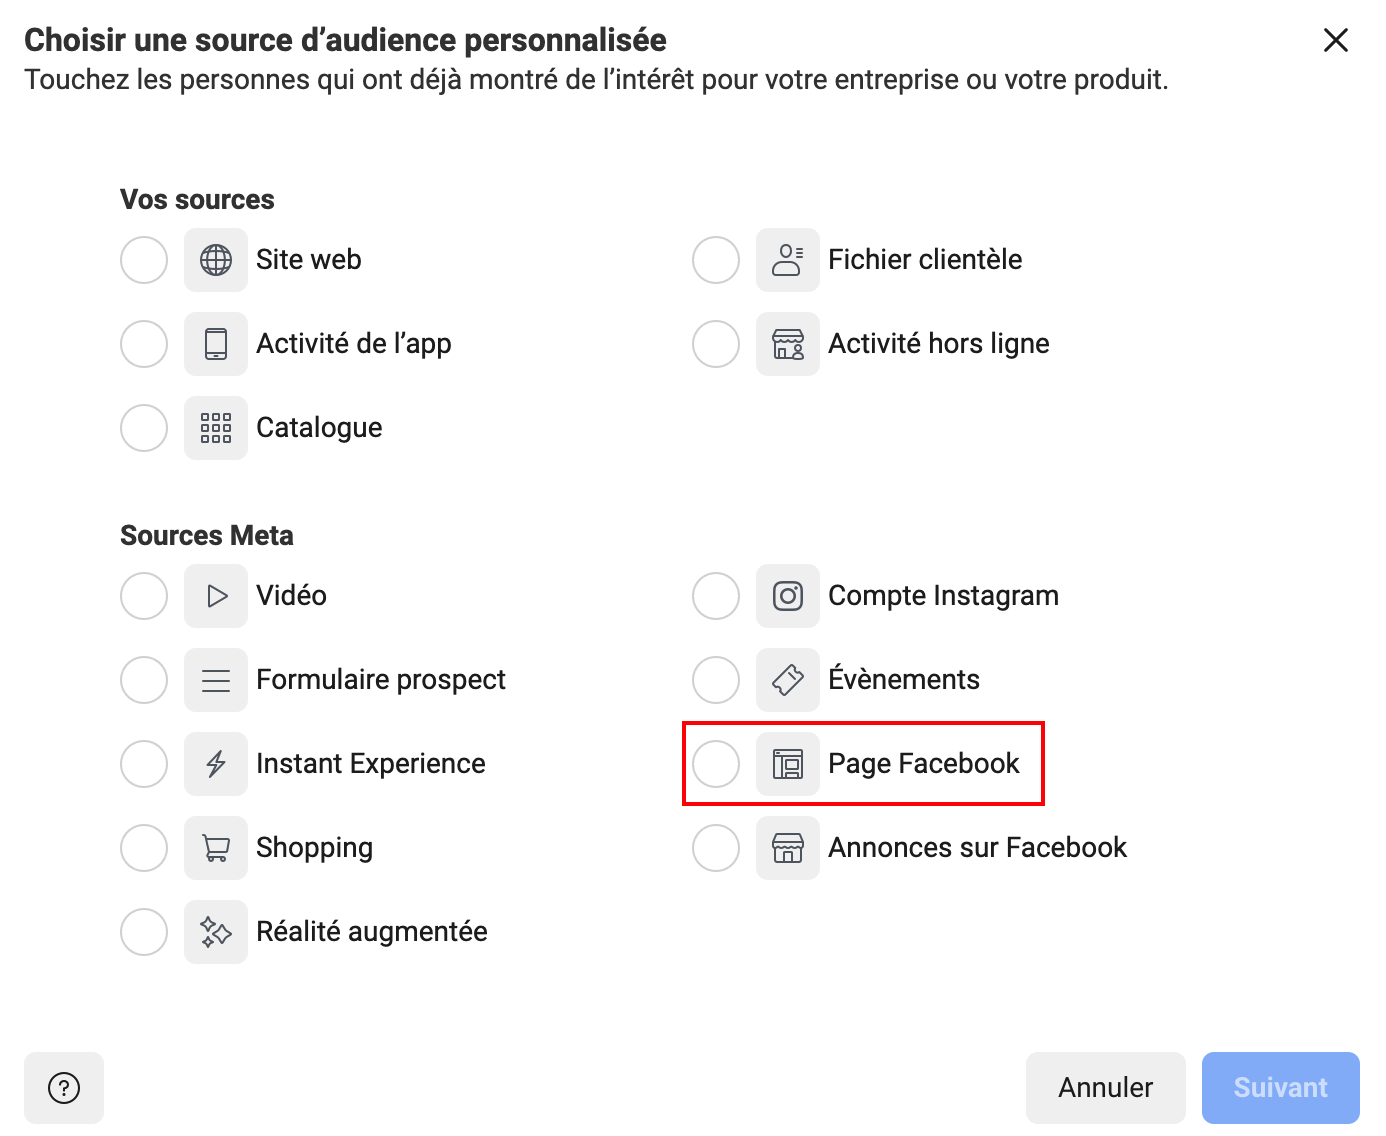This screenshot has width=1386, height=1136.
Task: Select the Fichier clientèle radio button
Action: 716,260
